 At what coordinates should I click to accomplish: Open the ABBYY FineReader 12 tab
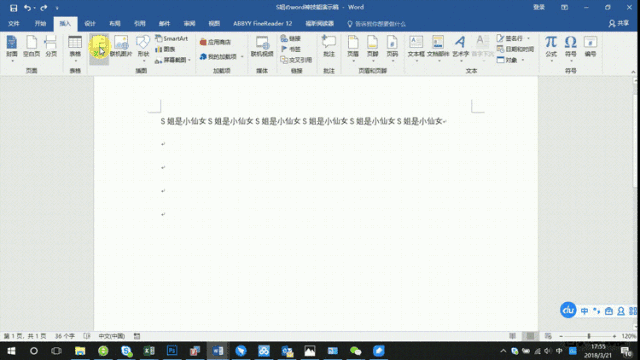[262, 24]
